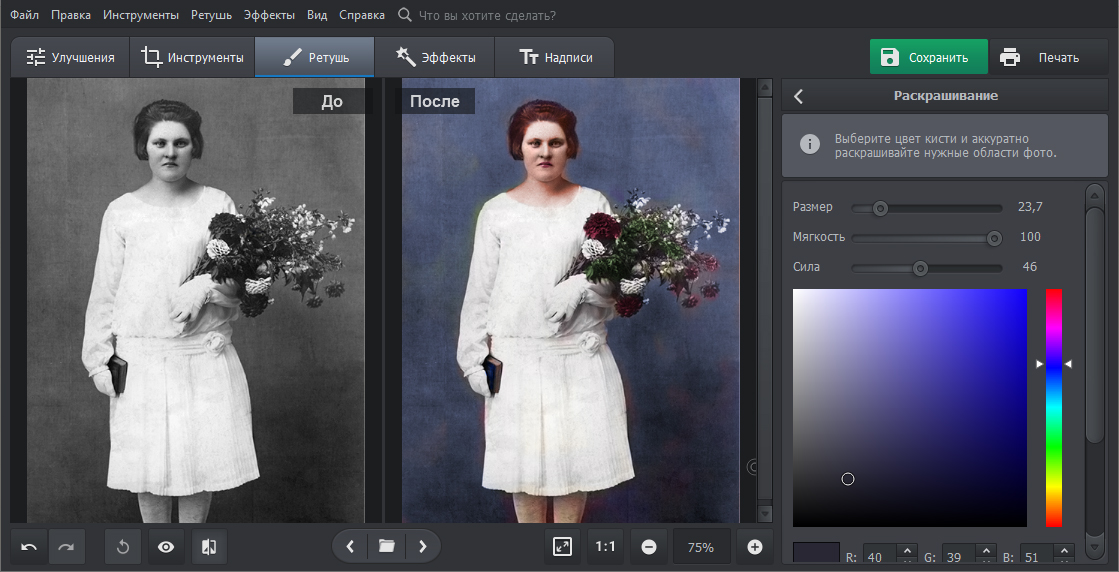Reset changes with the circular arrow icon

click(x=123, y=547)
